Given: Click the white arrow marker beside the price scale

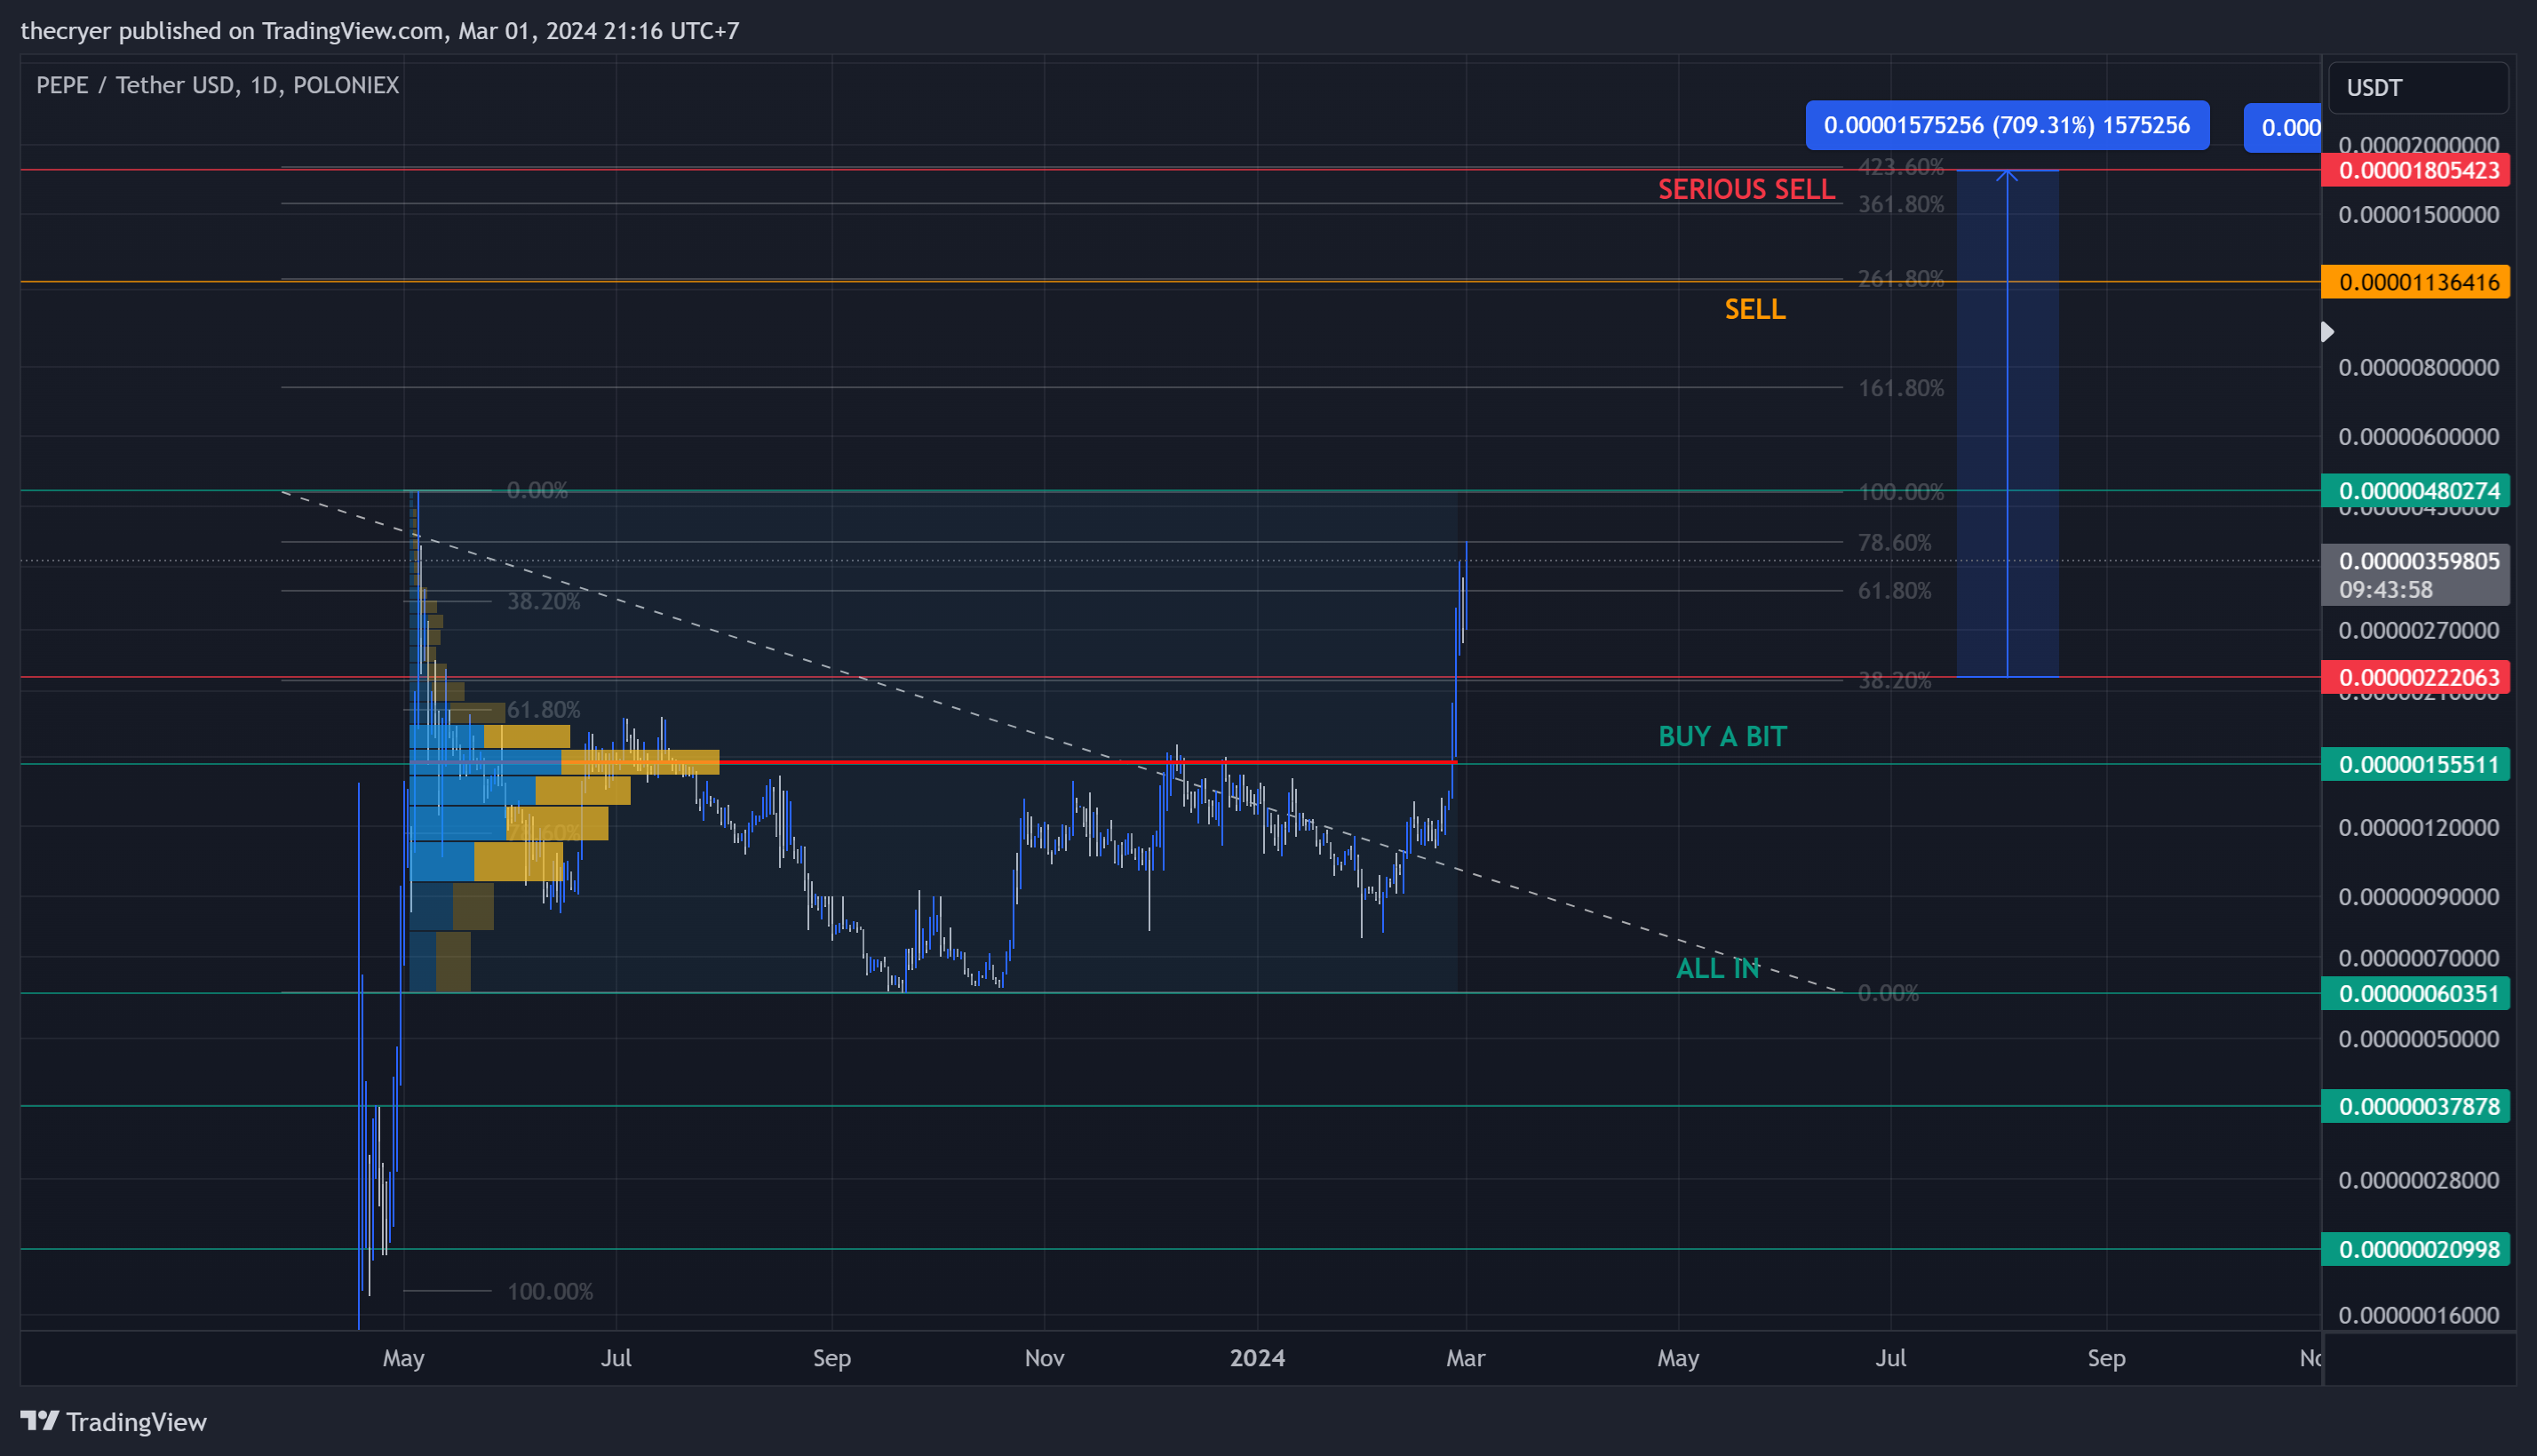Looking at the screenshot, I should (x=2327, y=331).
